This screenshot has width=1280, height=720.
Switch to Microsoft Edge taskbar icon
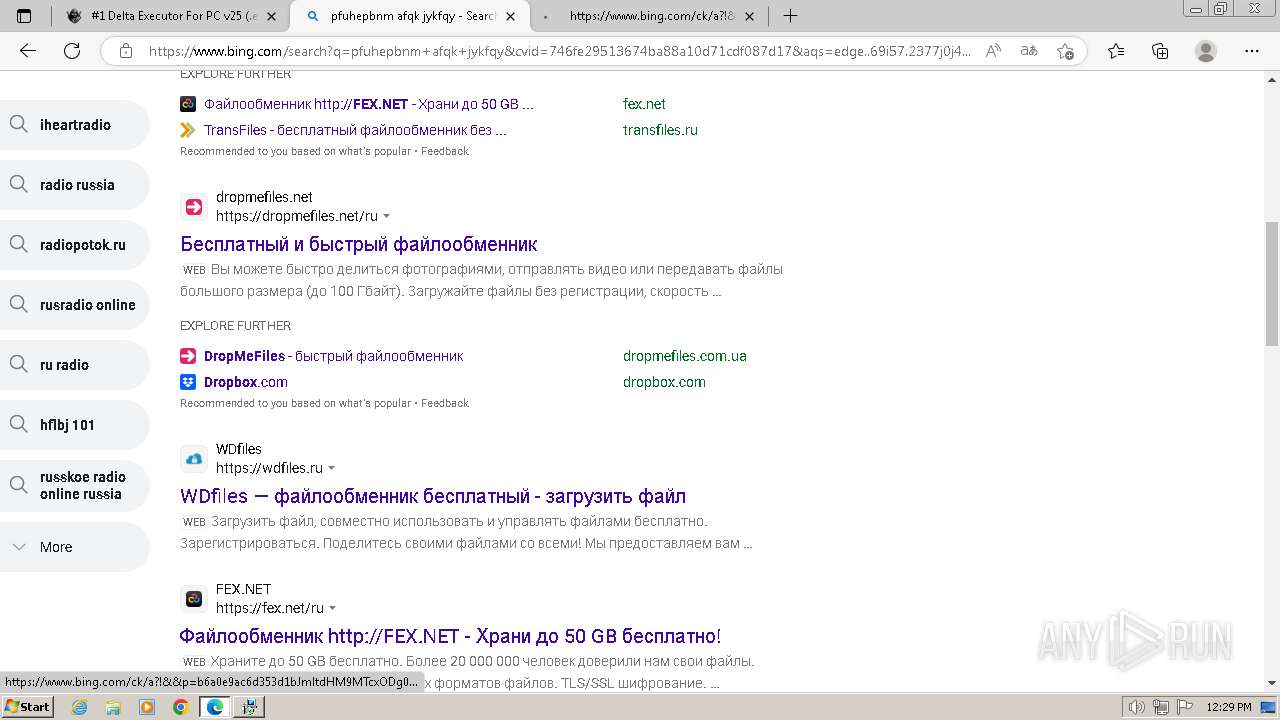pos(214,707)
